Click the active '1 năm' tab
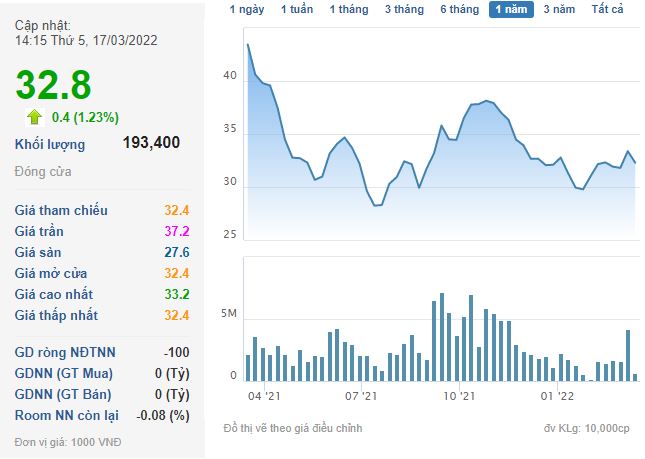The image size is (645, 459). pyautogui.click(x=511, y=9)
